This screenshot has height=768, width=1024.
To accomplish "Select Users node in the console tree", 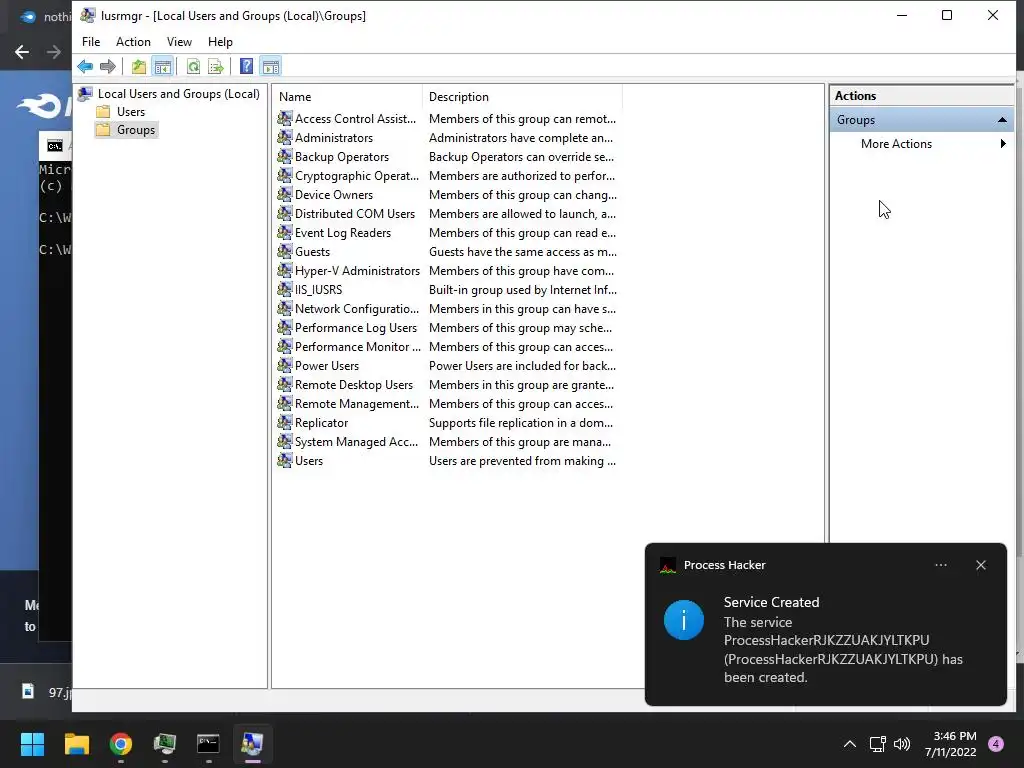I will [131, 112].
